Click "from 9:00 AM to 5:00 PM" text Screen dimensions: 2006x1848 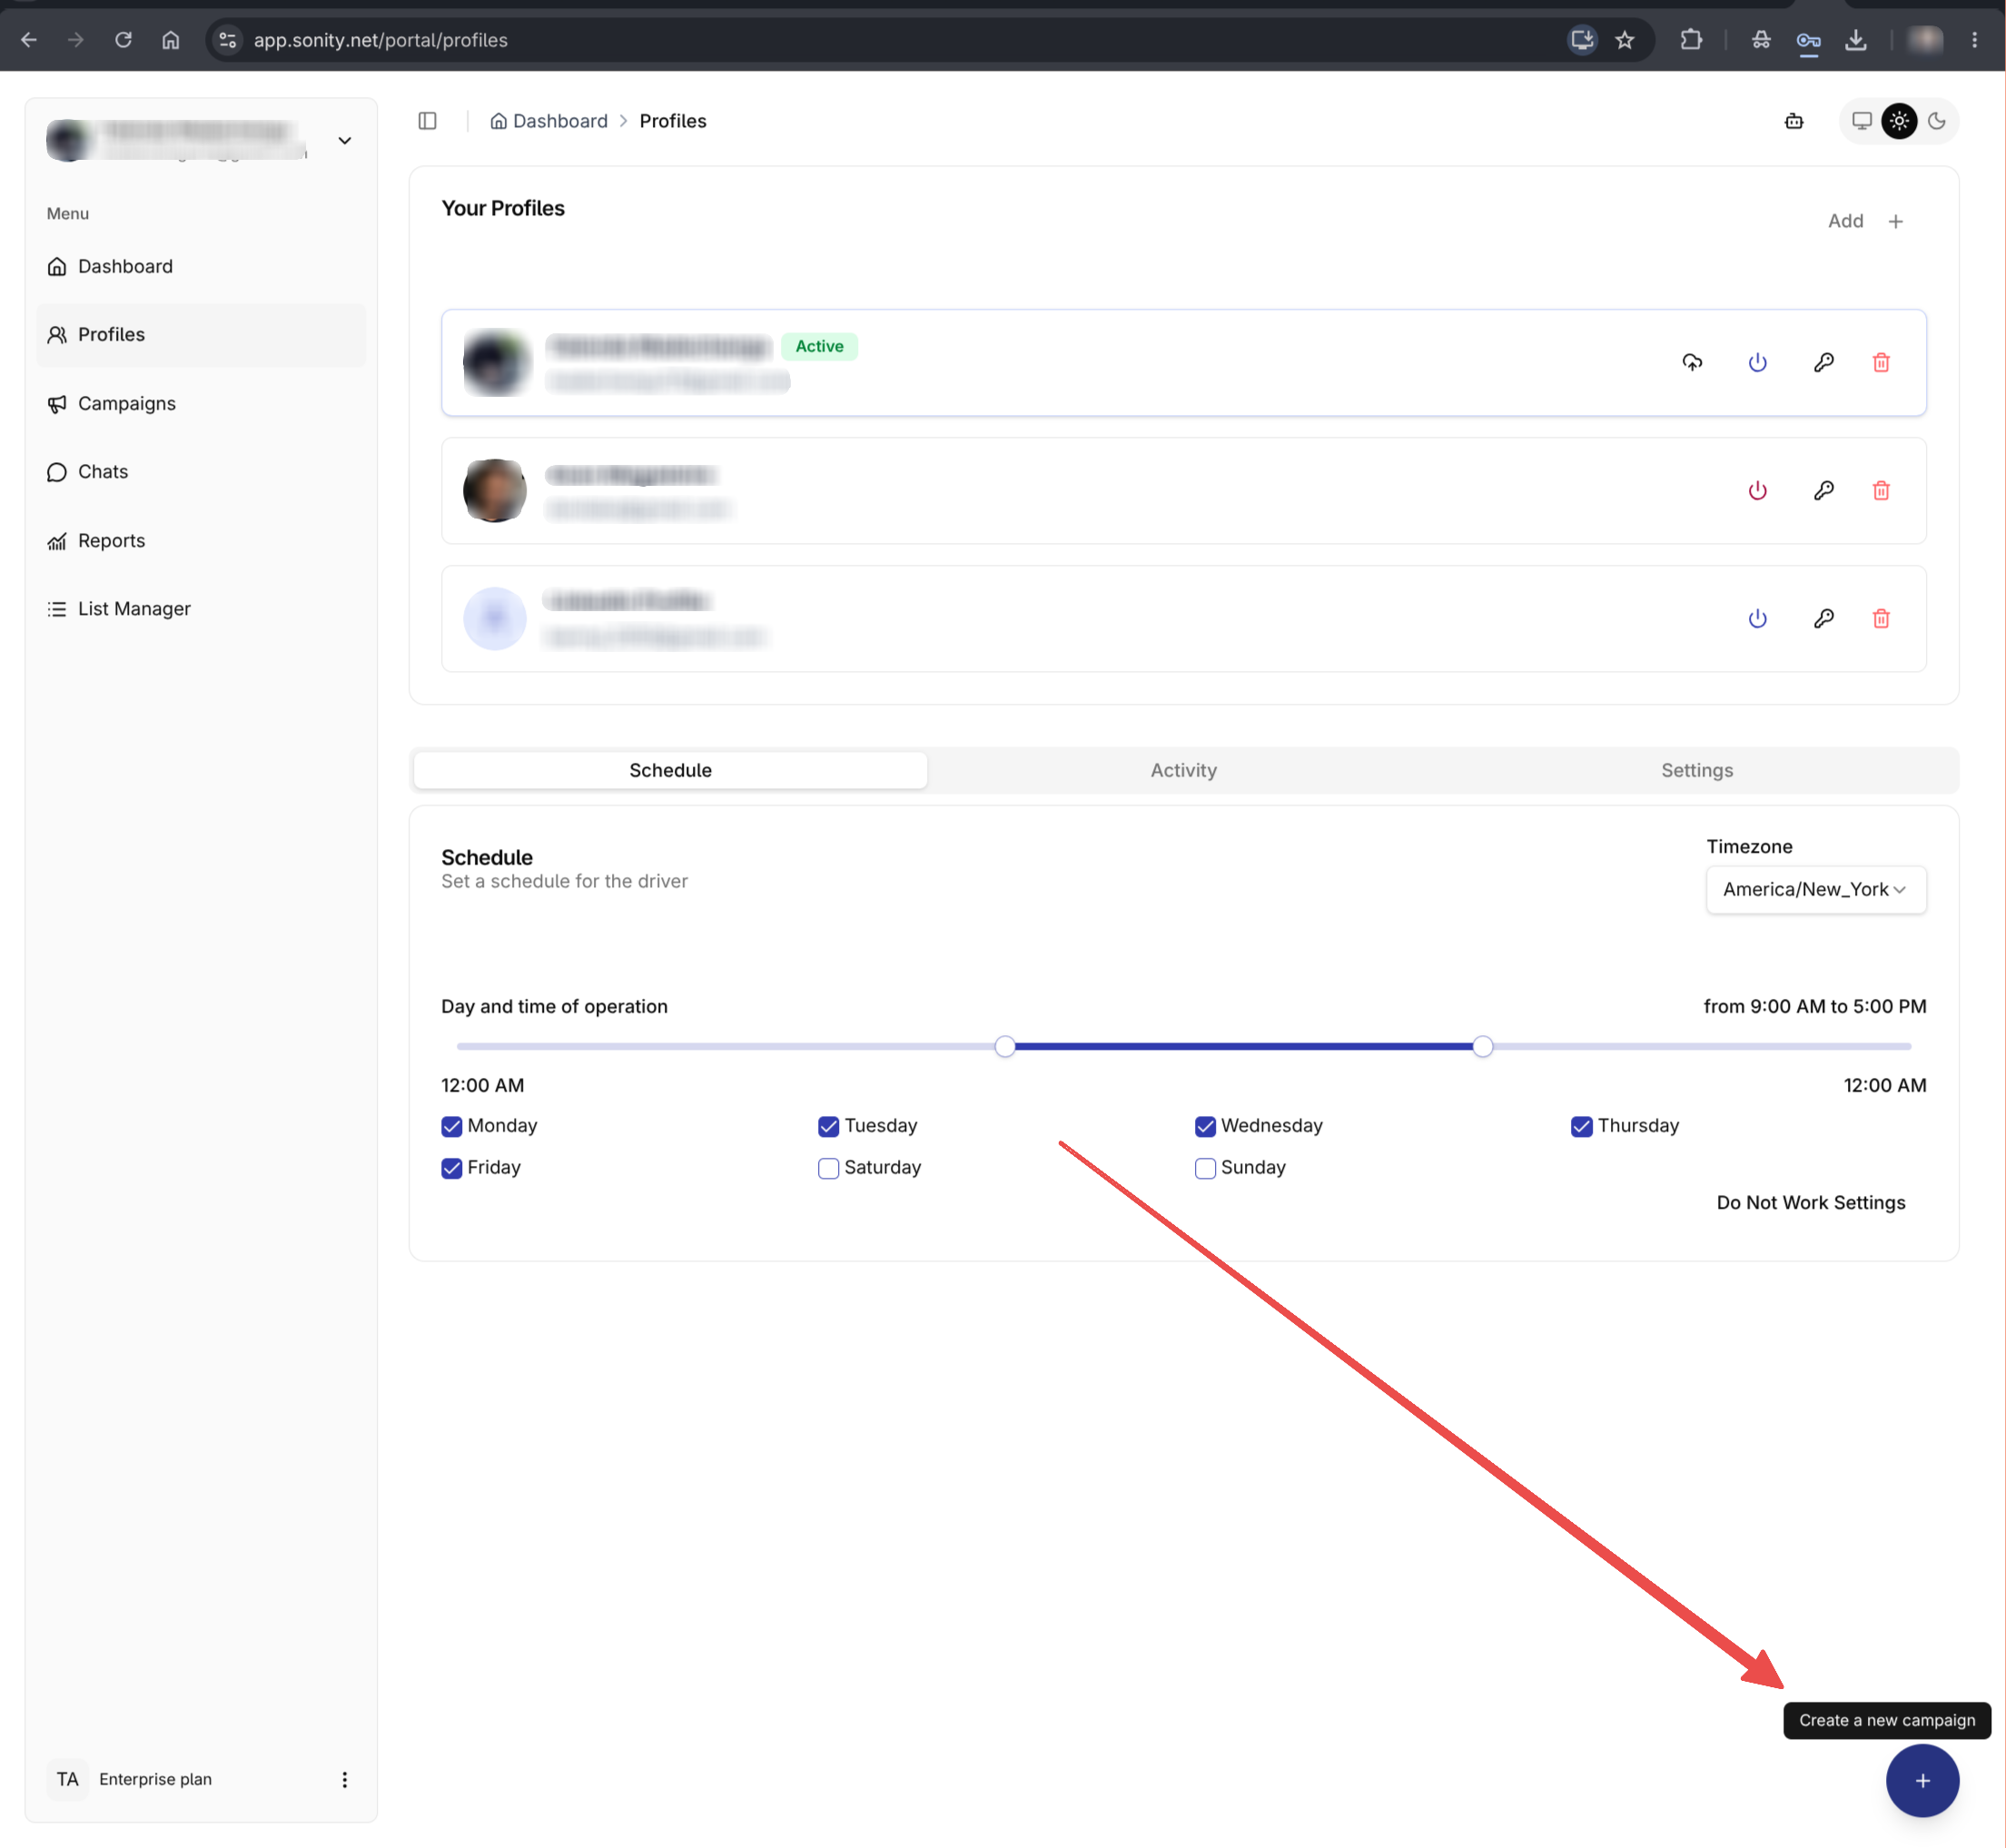pyautogui.click(x=1814, y=1006)
